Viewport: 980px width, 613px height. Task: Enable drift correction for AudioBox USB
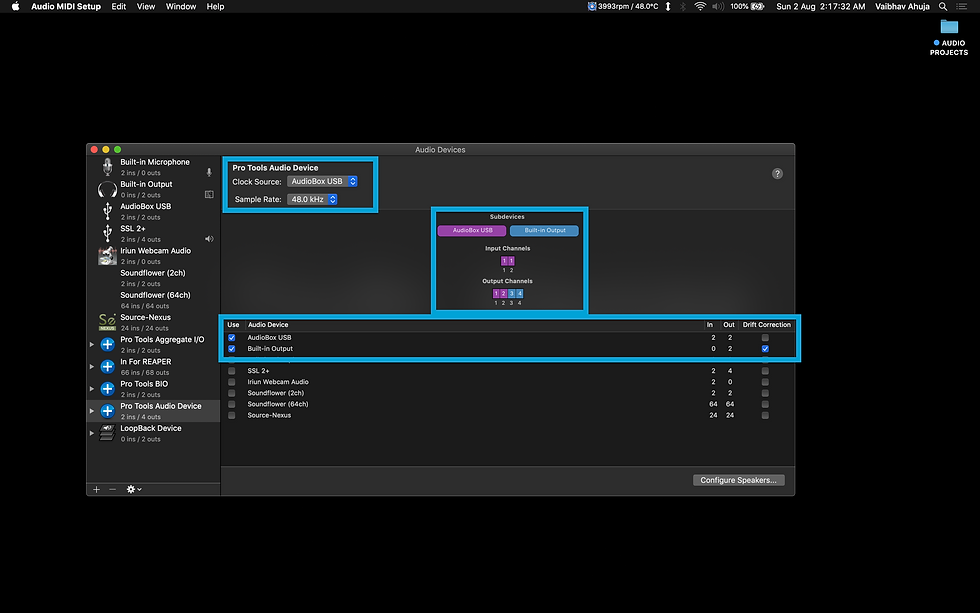765,337
